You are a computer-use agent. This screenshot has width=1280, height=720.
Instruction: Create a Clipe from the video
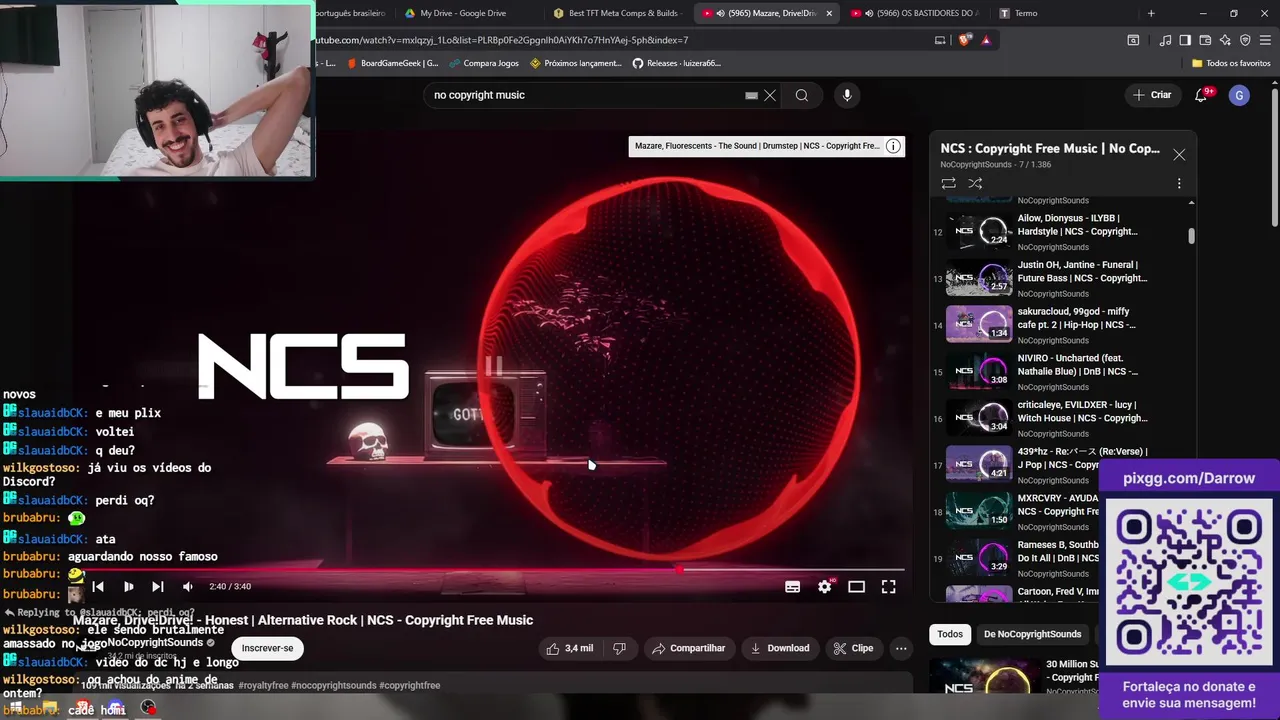[x=853, y=648]
